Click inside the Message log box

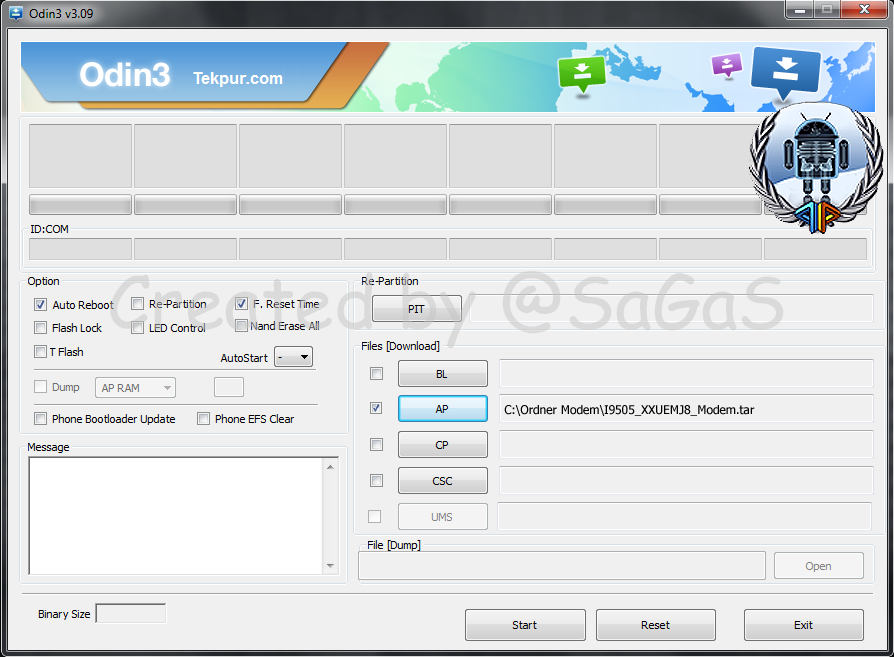click(x=176, y=516)
